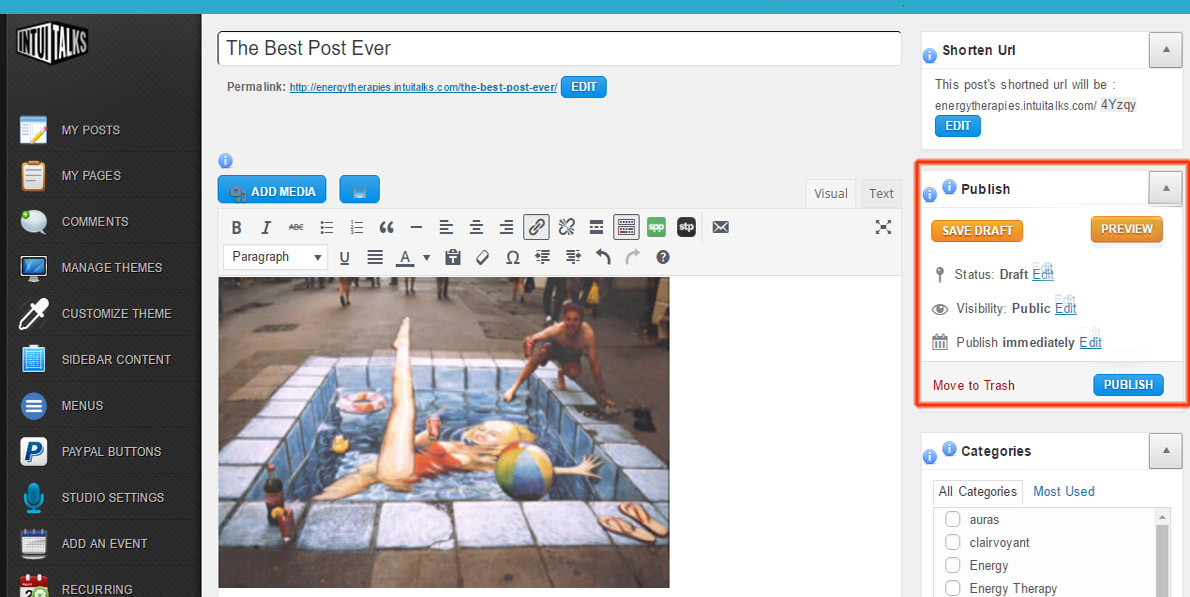This screenshot has width=1190, height=597.
Task: Redo the last undone edit
Action: [633, 258]
